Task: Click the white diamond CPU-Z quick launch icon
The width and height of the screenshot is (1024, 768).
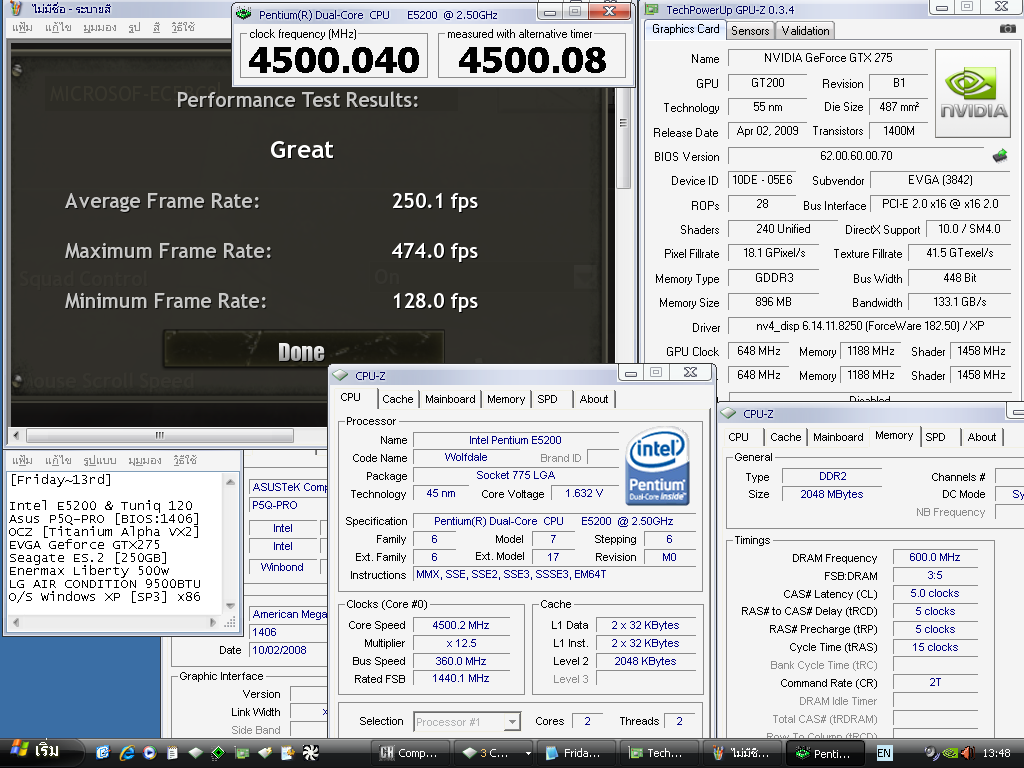Action: (195, 753)
